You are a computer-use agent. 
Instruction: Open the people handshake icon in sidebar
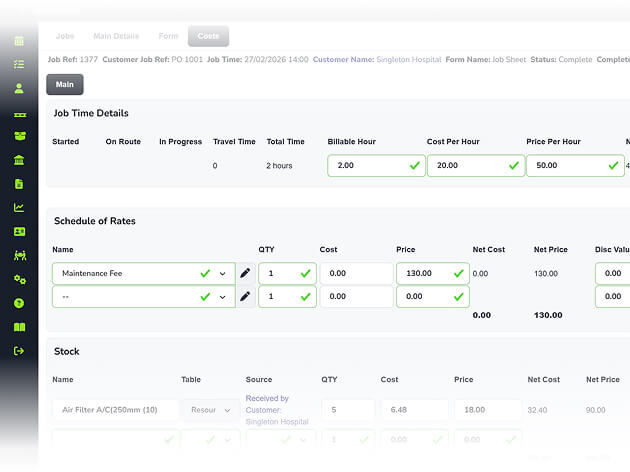tap(20, 255)
